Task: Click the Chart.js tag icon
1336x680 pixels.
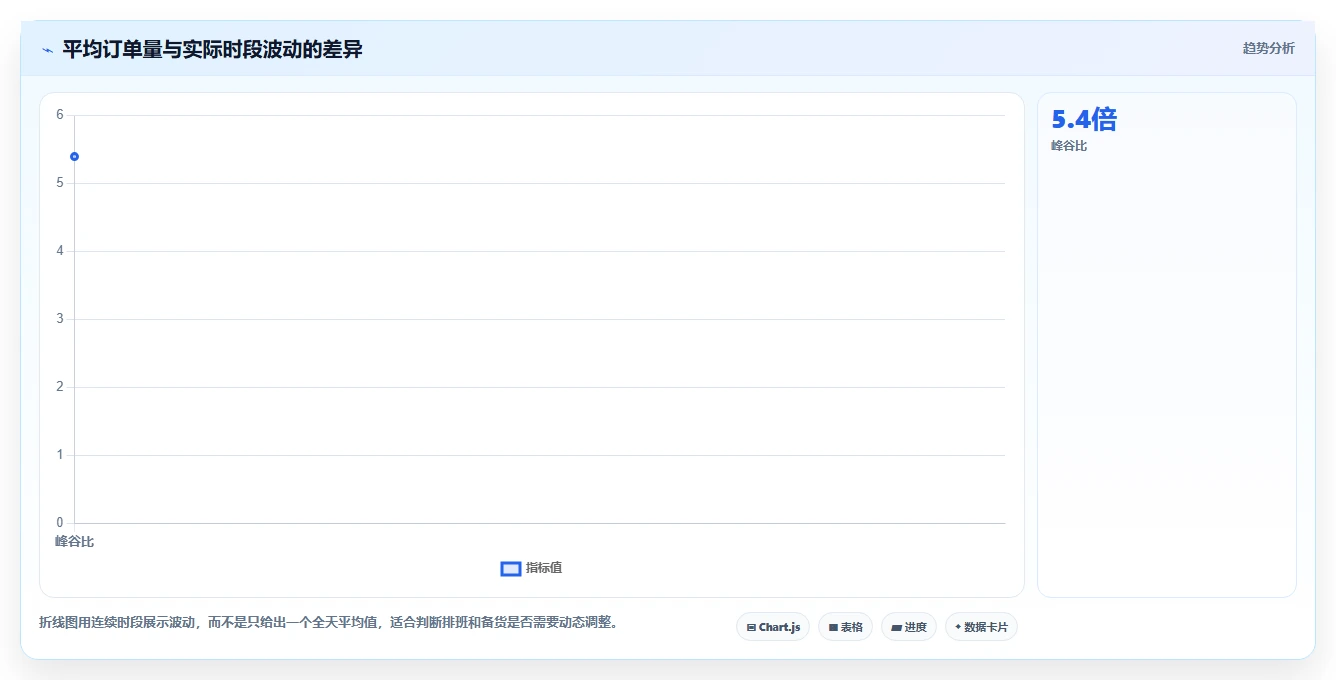Action: (751, 628)
